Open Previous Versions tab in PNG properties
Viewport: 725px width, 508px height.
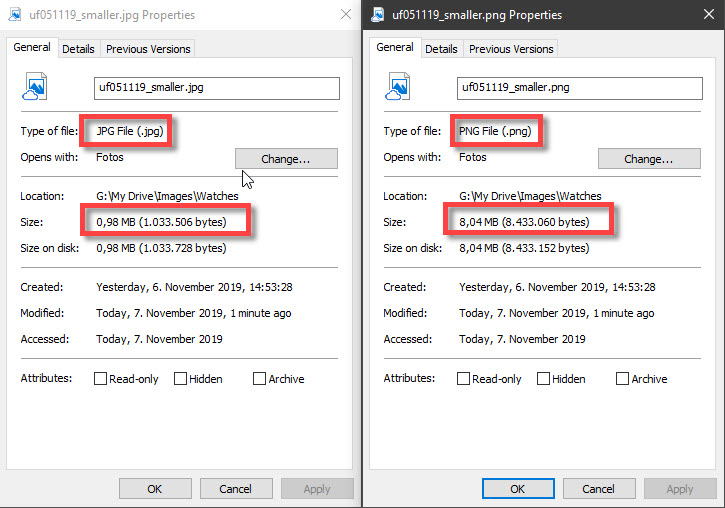510,49
